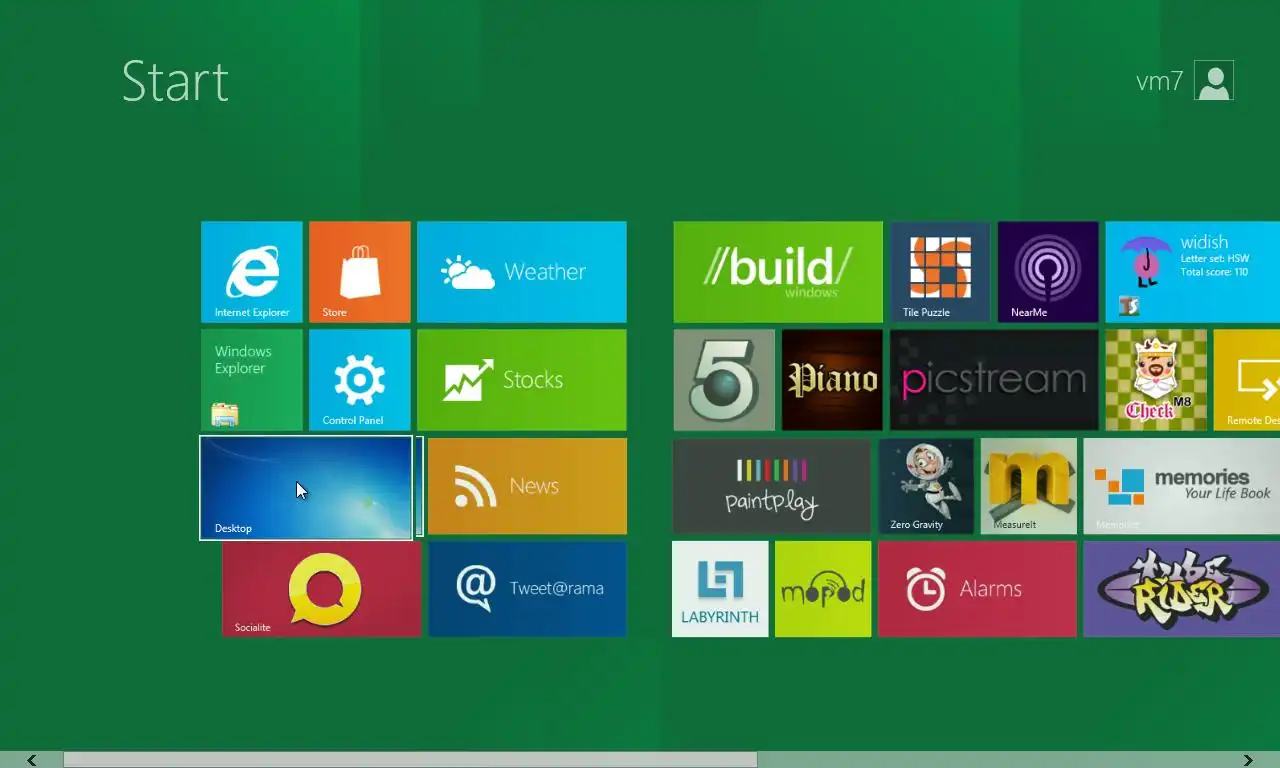Open the Piano app tile

pyautogui.click(x=832, y=380)
